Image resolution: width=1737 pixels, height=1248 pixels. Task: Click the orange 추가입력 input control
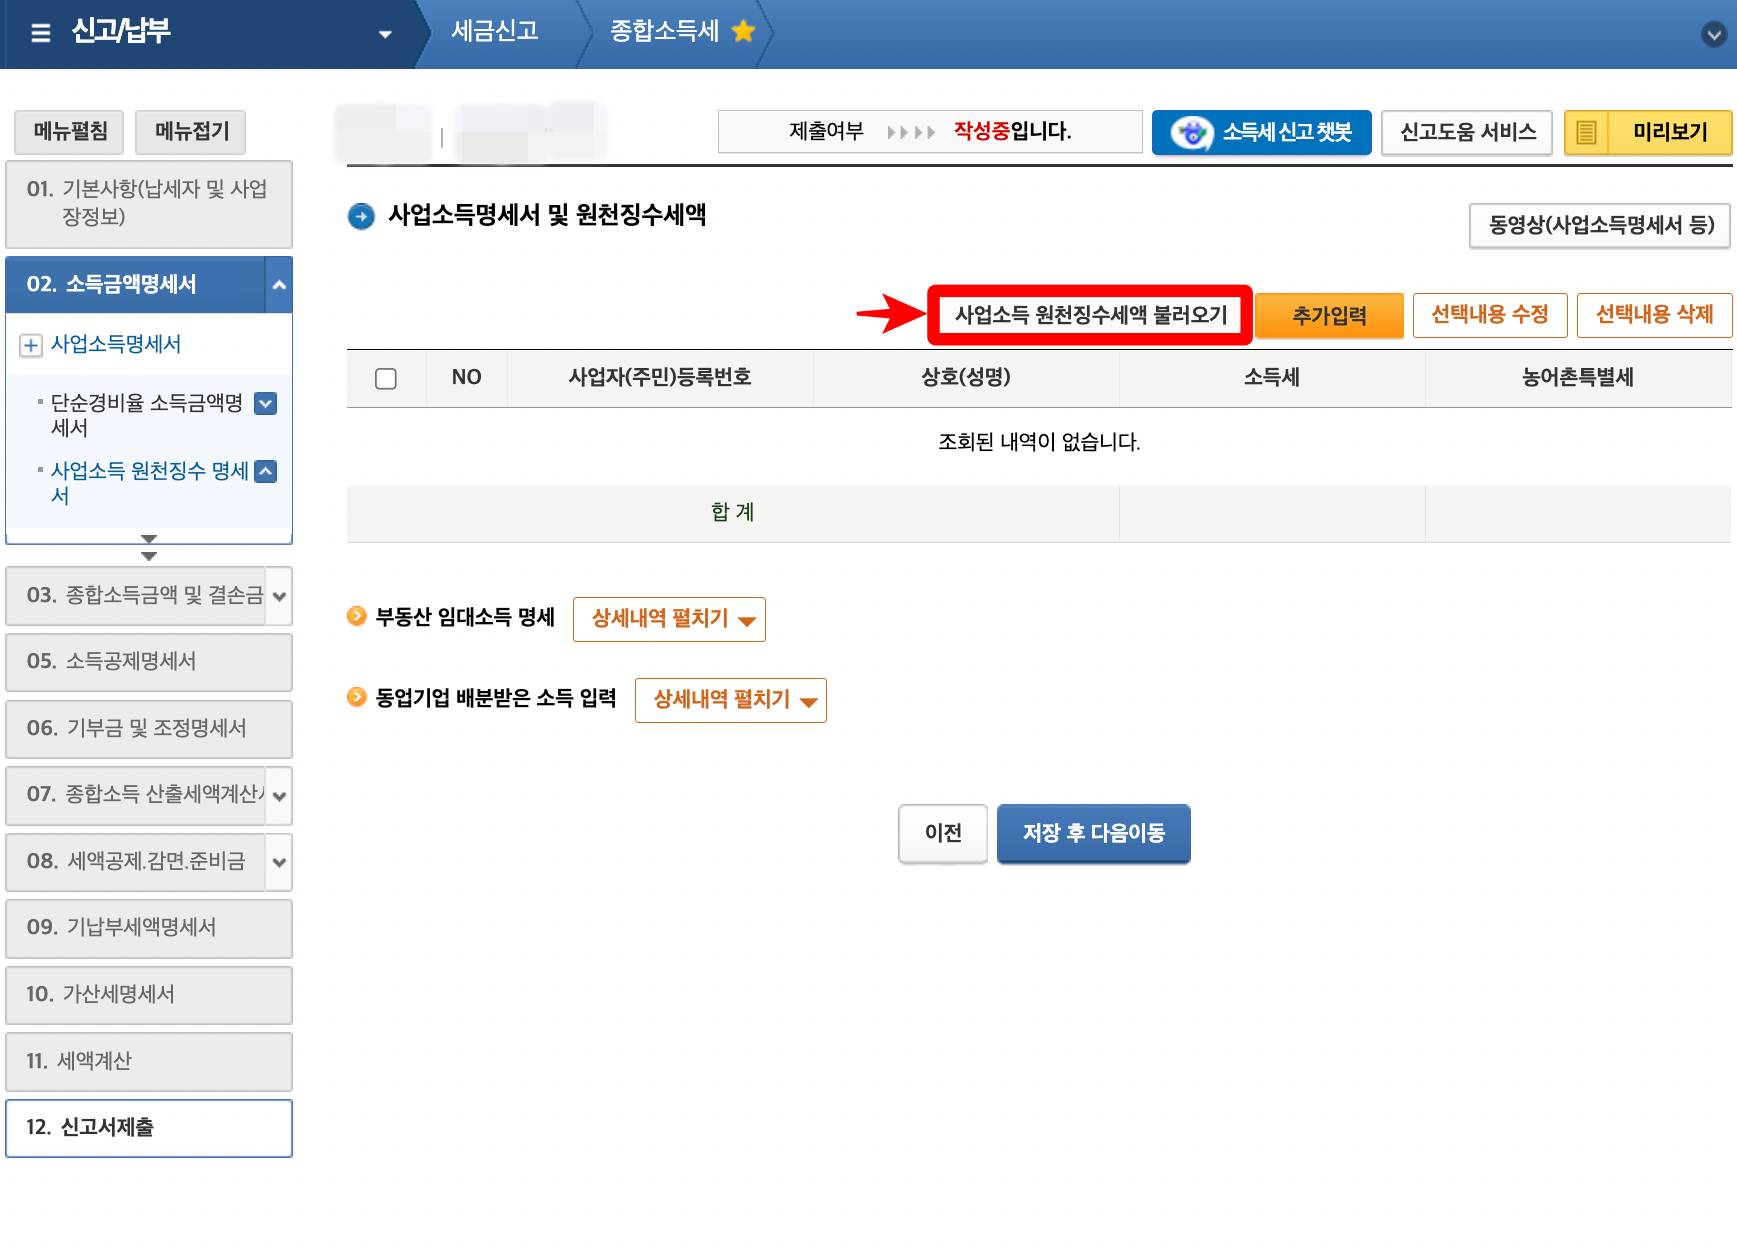tap(1329, 314)
